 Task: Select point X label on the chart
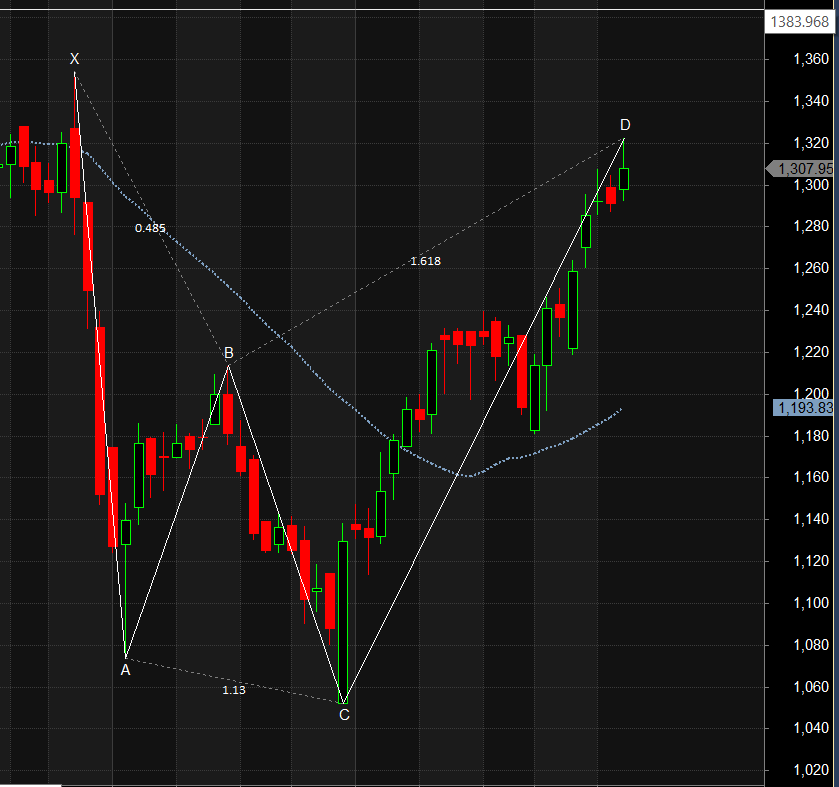click(x=74, y=60)
